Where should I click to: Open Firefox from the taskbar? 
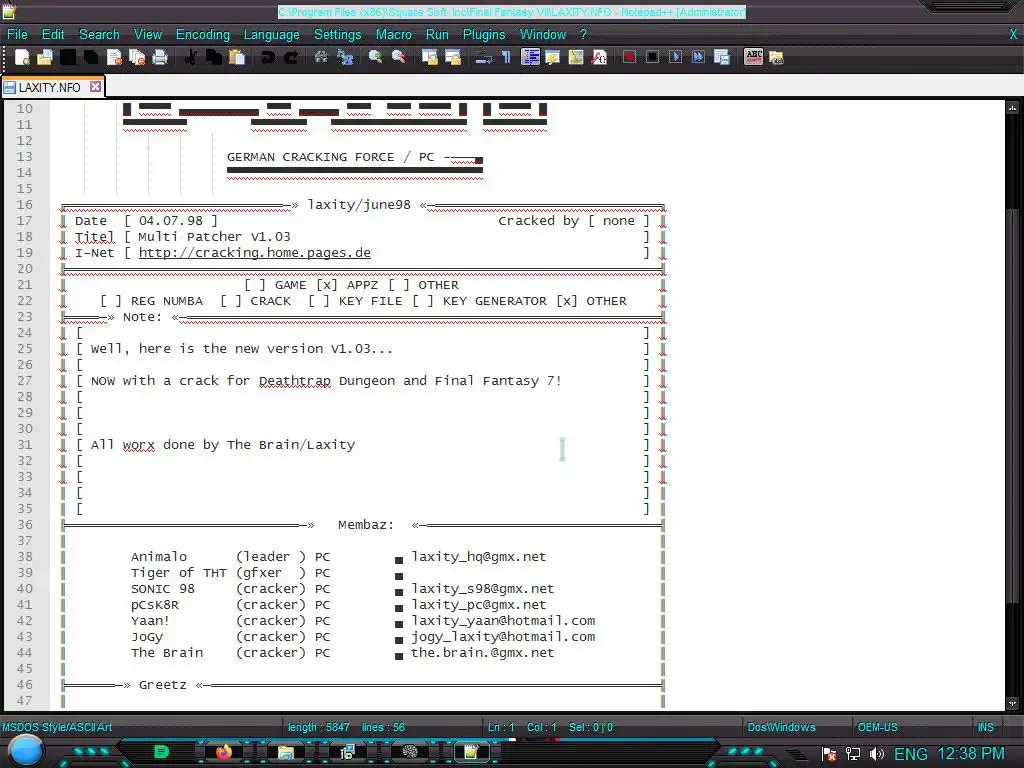tap(223, 752)
